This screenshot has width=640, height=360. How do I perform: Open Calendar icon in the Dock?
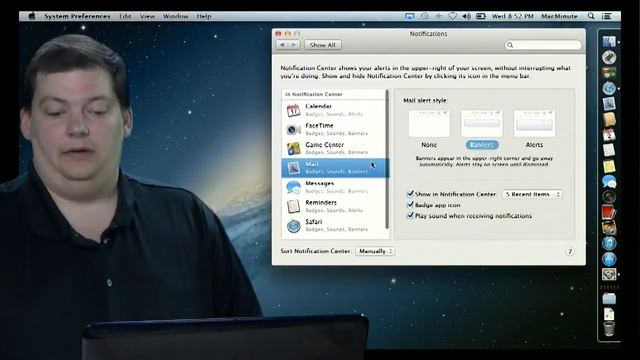click(609, 135)
